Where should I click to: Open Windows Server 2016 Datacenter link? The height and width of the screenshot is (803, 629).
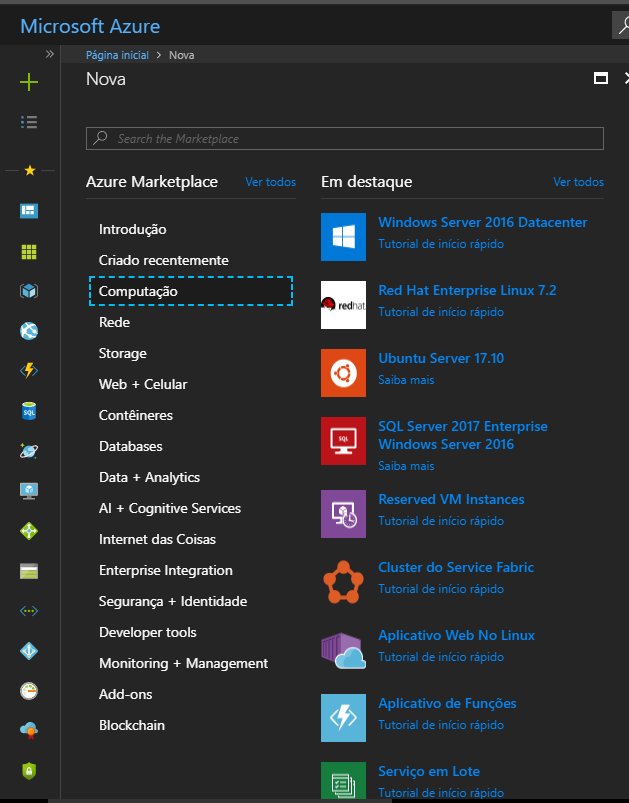click(x=483, y=222)
